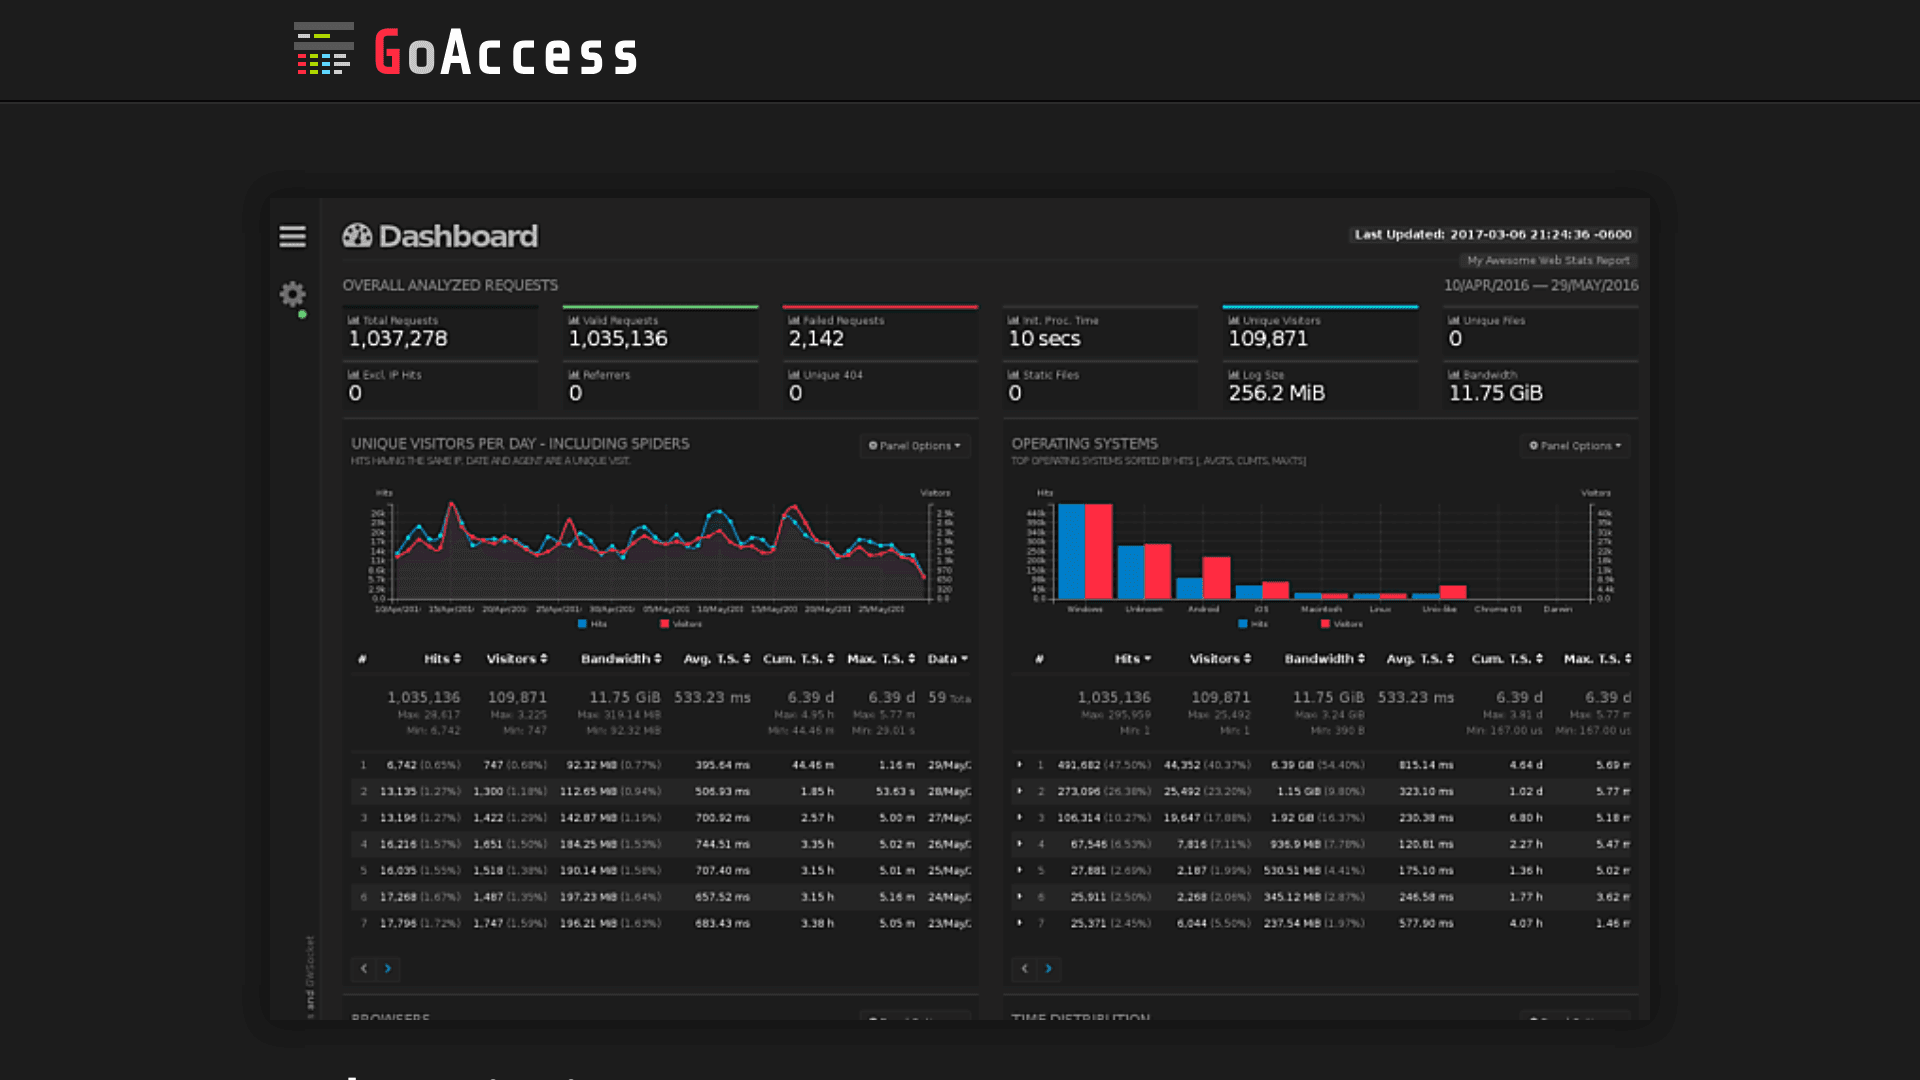Expand first row in Operating Systems table
This screenshot has height=1080, width=1920.
pos(1019,765)
